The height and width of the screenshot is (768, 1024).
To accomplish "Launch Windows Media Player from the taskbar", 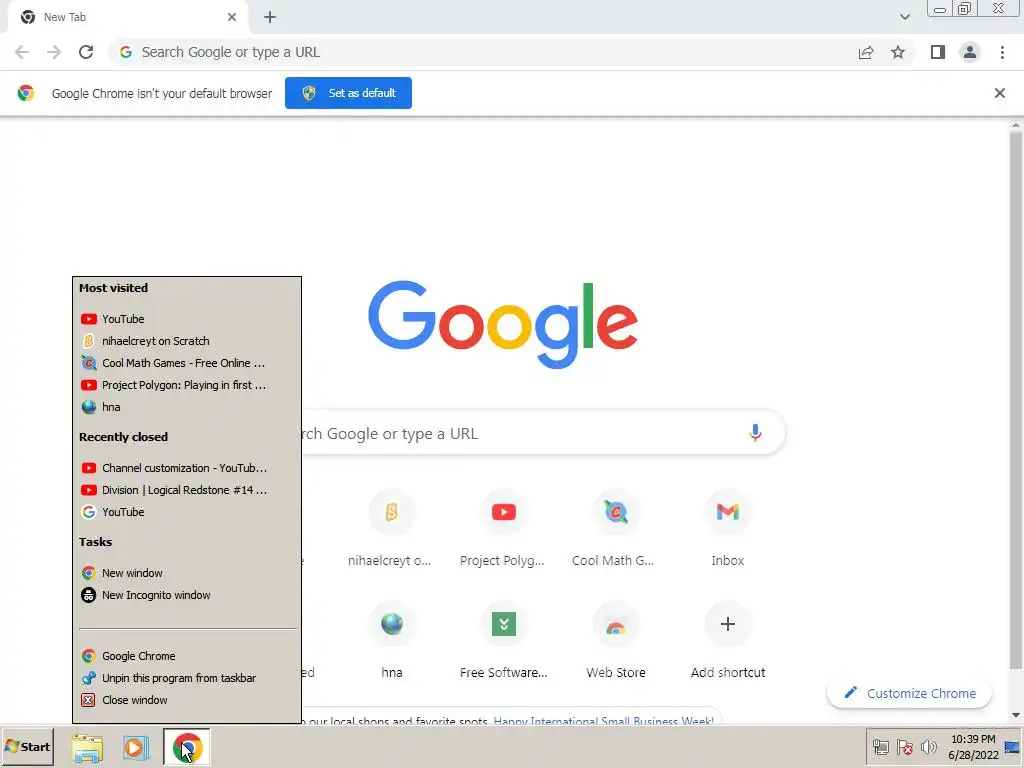I will tap(136, 747).
